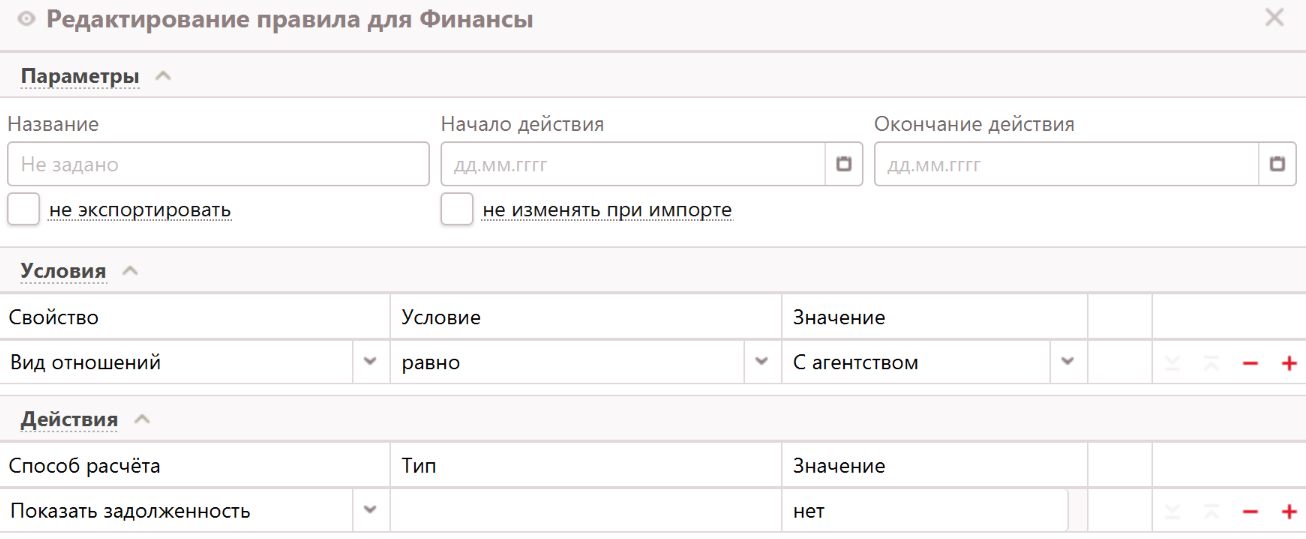Collapse the Условия section

click(x=130, y=271)
